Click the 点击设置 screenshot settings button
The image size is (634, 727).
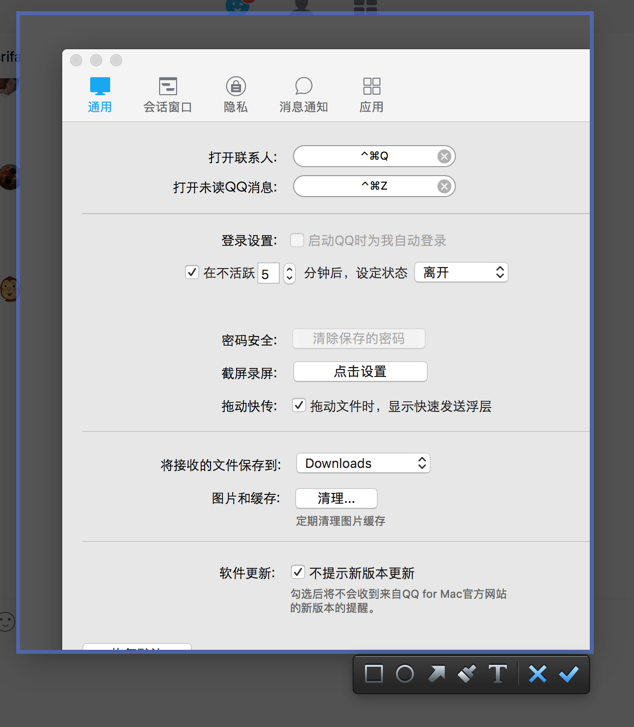pos(360,371)
